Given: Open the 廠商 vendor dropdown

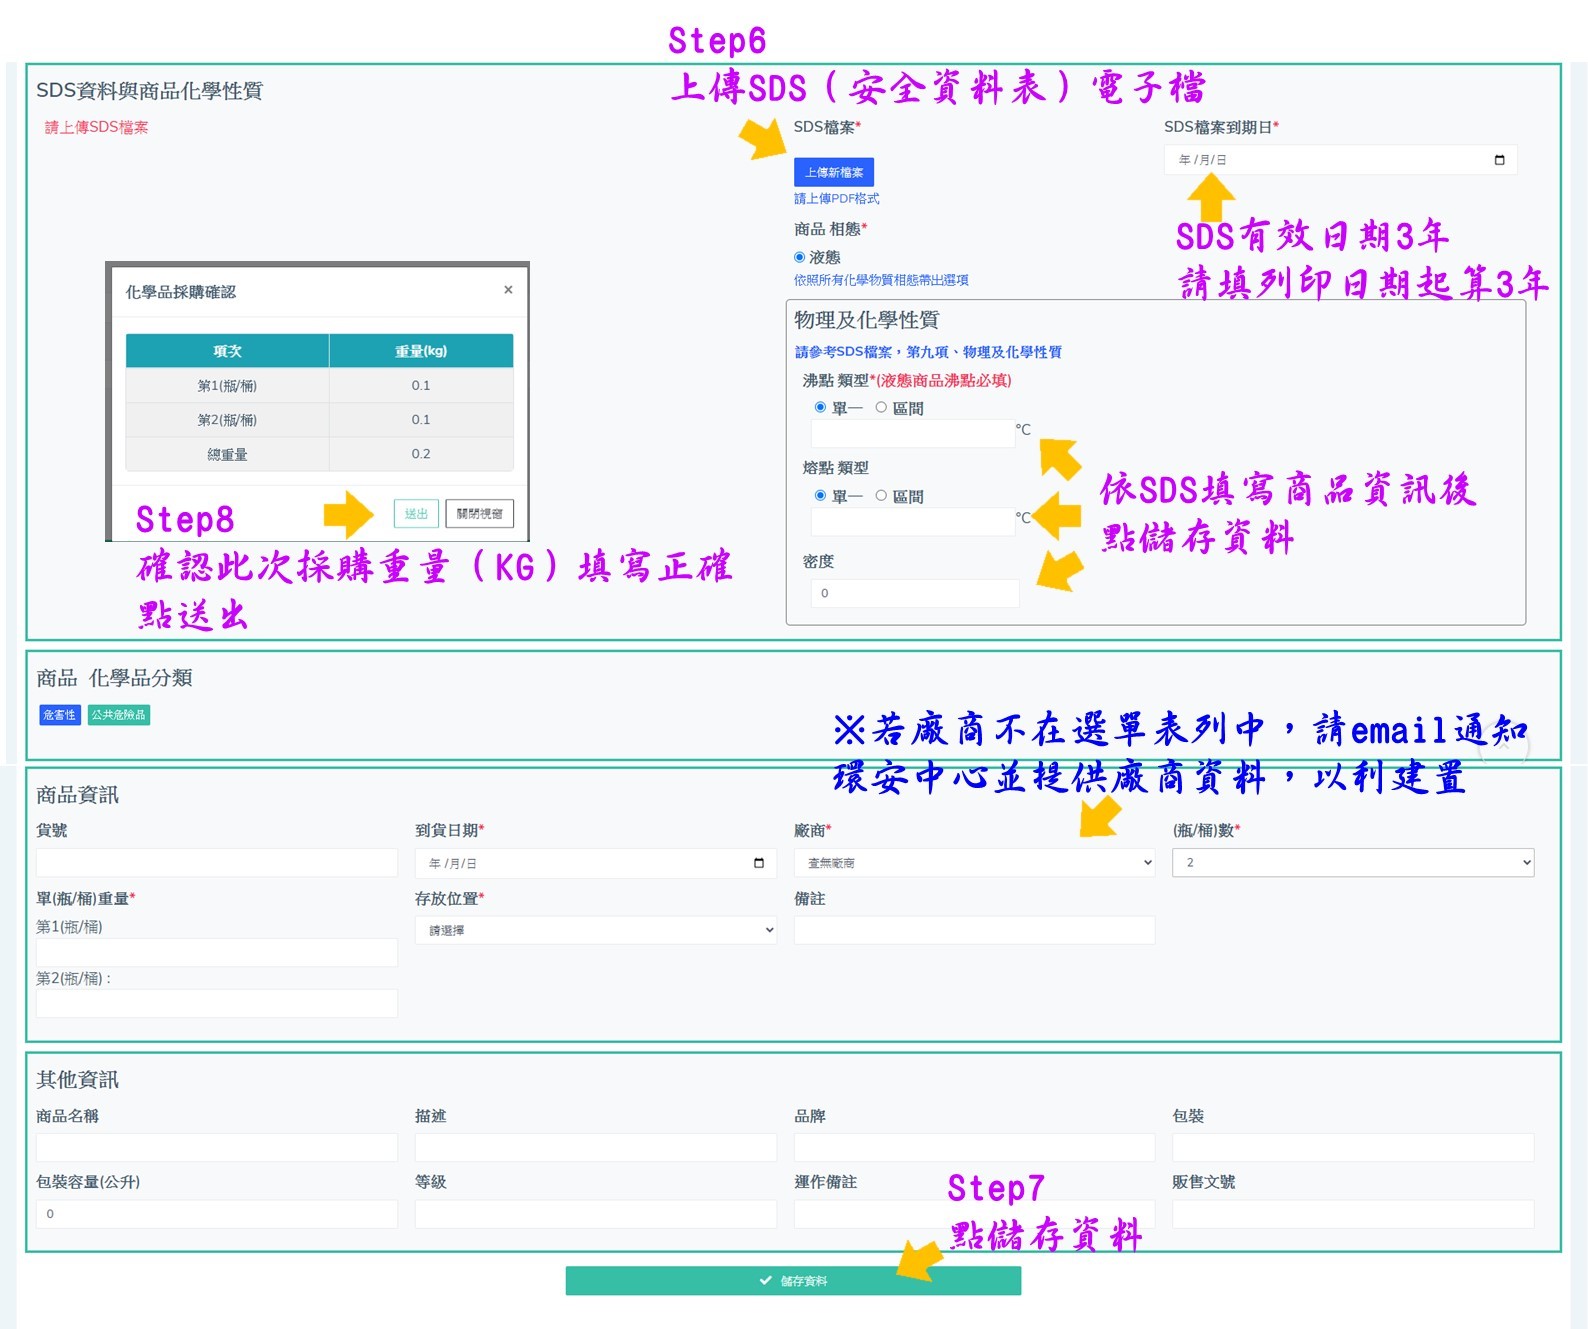Looking at the screenshot, I should click(974, 863).
